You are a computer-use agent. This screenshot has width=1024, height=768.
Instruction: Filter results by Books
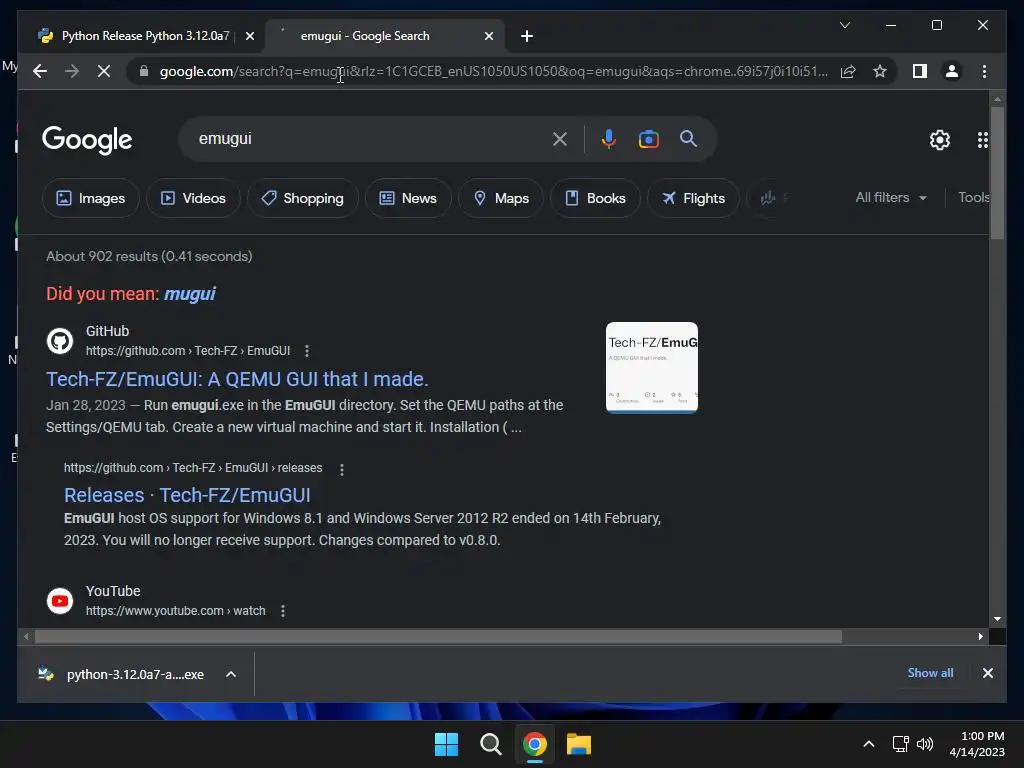tap(596, 198)
